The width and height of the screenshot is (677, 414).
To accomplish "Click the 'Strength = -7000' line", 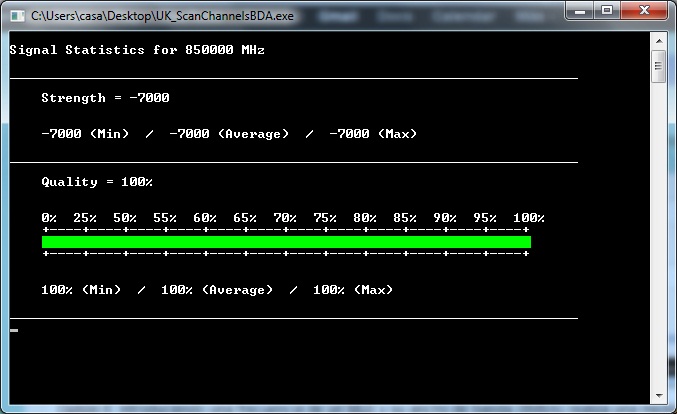I will pyautogui.click(x=105, y=98).
